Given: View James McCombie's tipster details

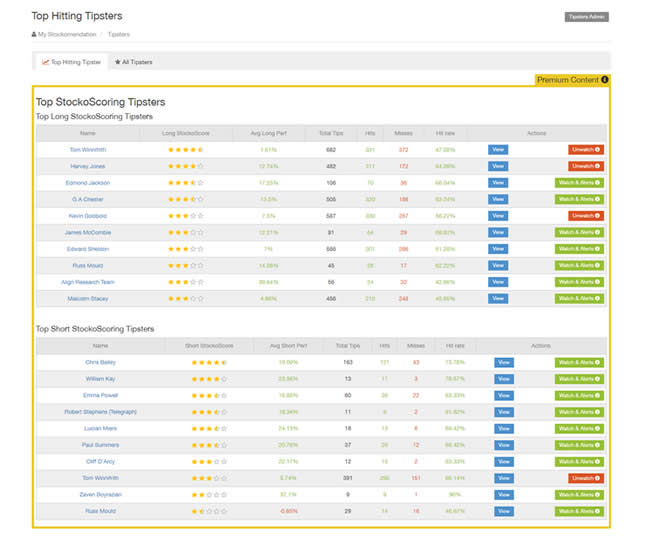Looking at the screenshot, I should pyautogui.click(x=498, y=232).
